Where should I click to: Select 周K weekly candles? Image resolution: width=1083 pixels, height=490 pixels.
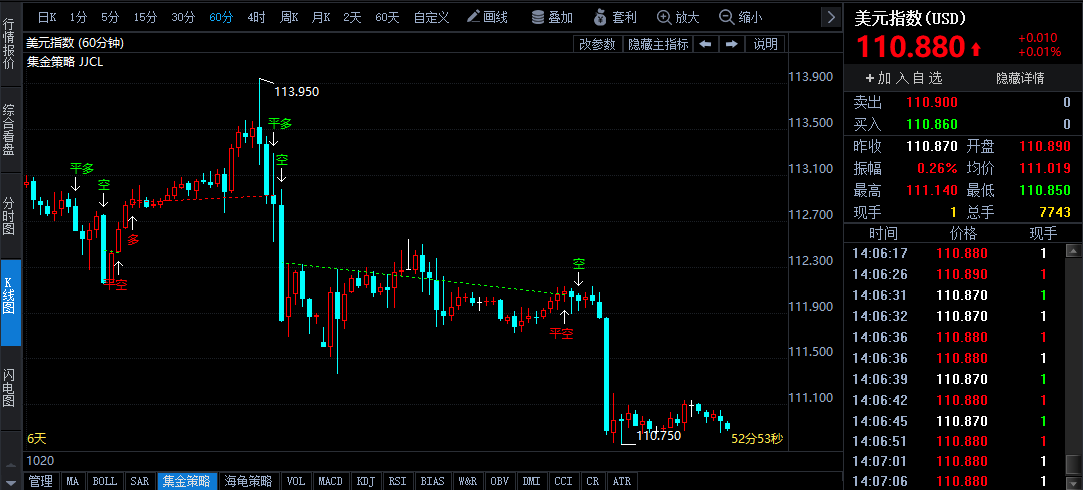pyautogui.click(x=289, y=17)
